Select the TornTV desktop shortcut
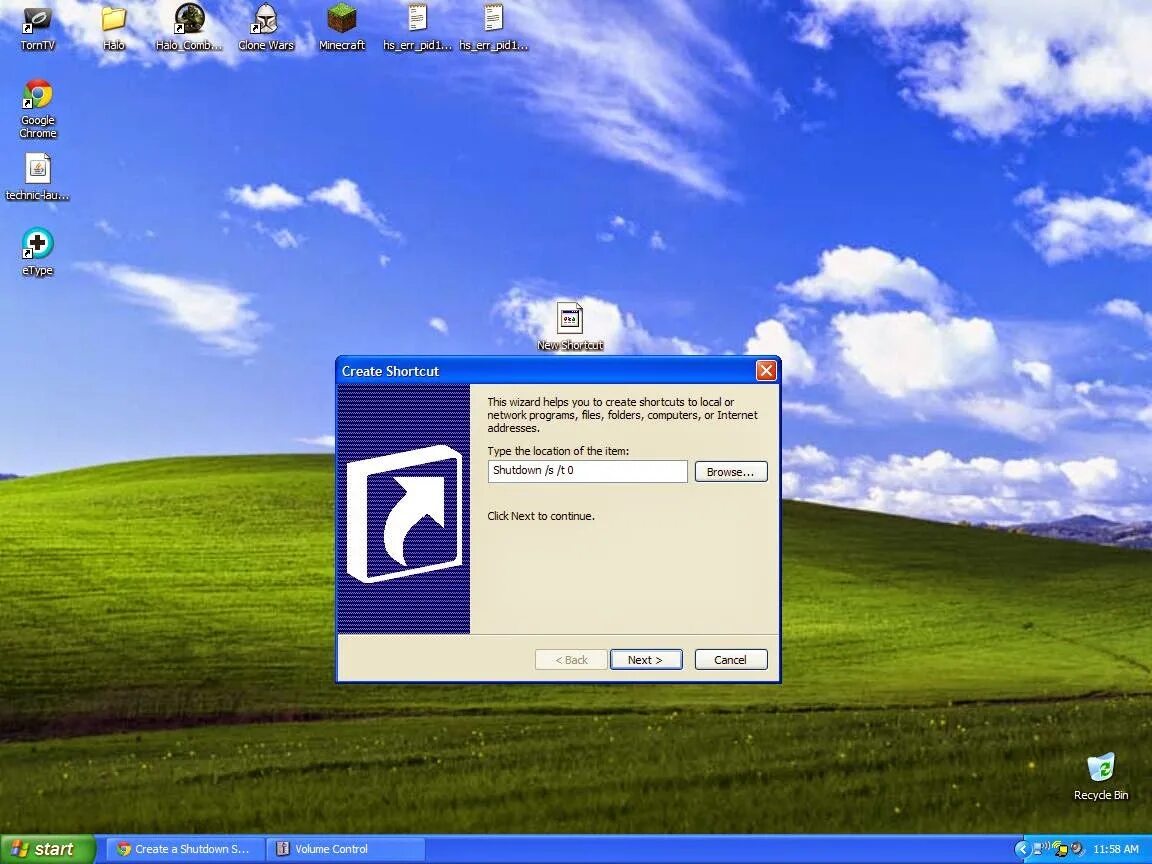Viewport: 1152px width, 864px height. pyautogui.click(x=37, y=28)
